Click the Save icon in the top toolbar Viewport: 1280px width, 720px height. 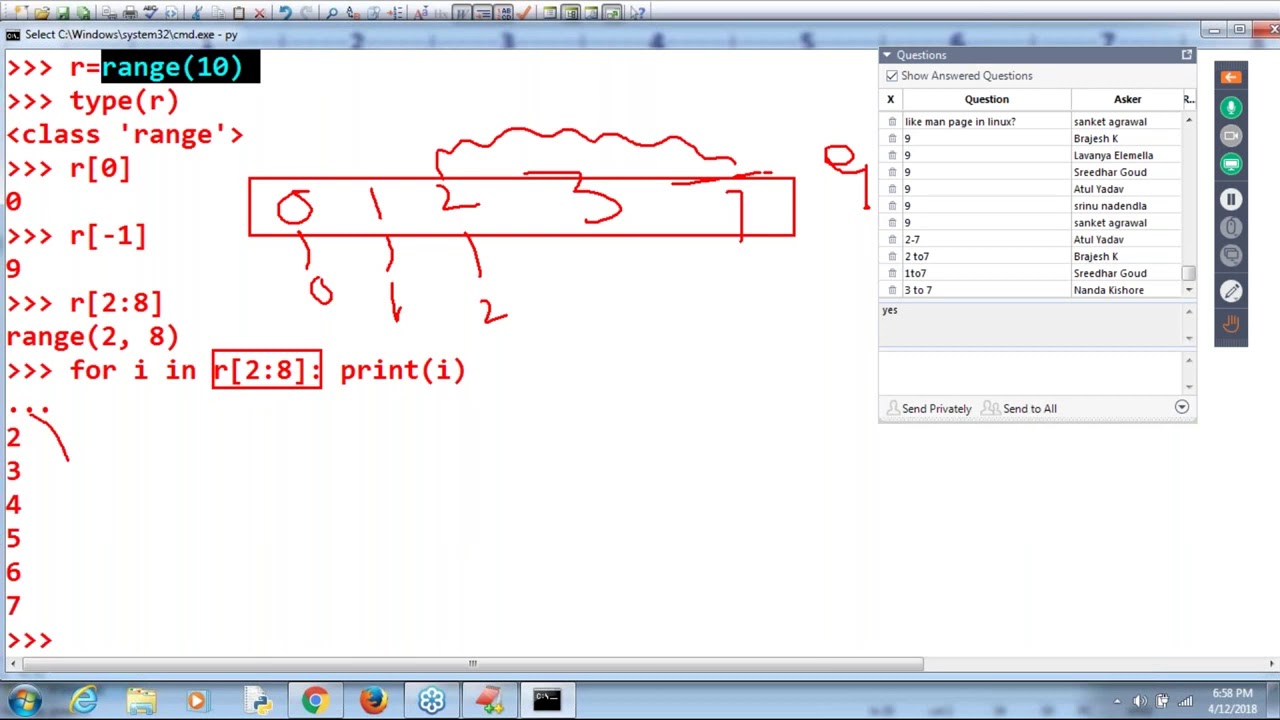[x=62, y=13]
